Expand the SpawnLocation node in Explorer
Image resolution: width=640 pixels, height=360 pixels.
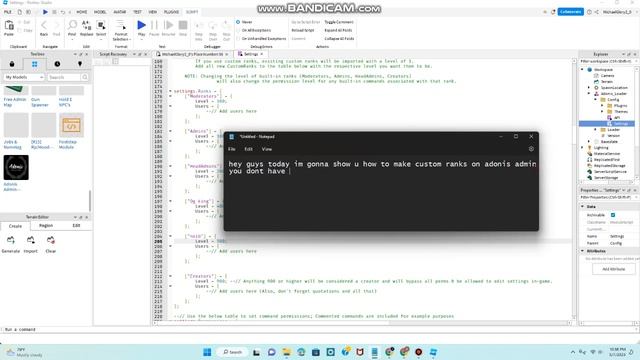(589, 87)
